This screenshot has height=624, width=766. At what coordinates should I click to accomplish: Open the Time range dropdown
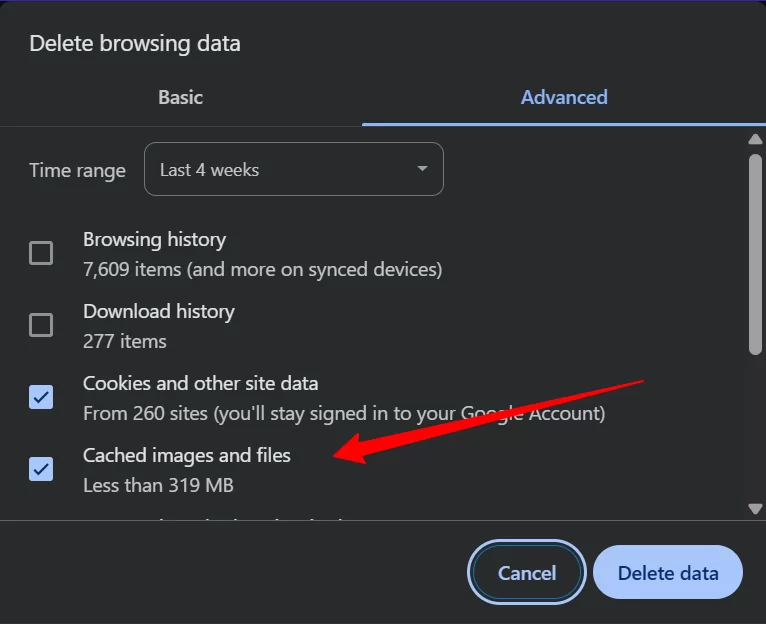(x=294, y=169)
